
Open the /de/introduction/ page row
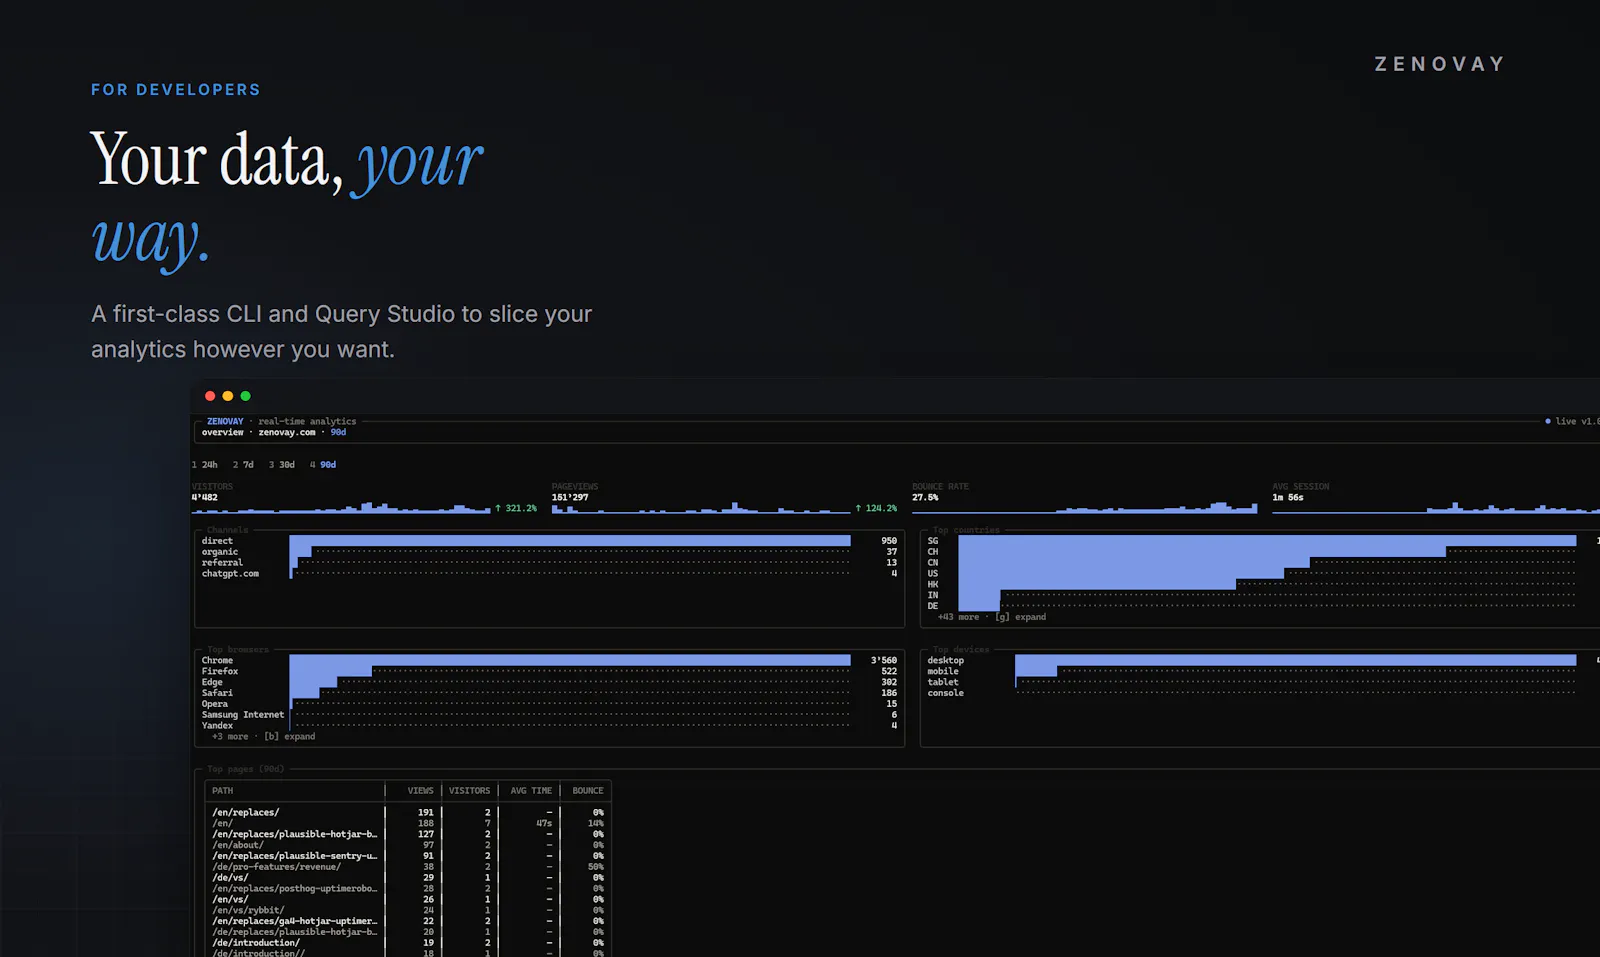coord(408,943)
